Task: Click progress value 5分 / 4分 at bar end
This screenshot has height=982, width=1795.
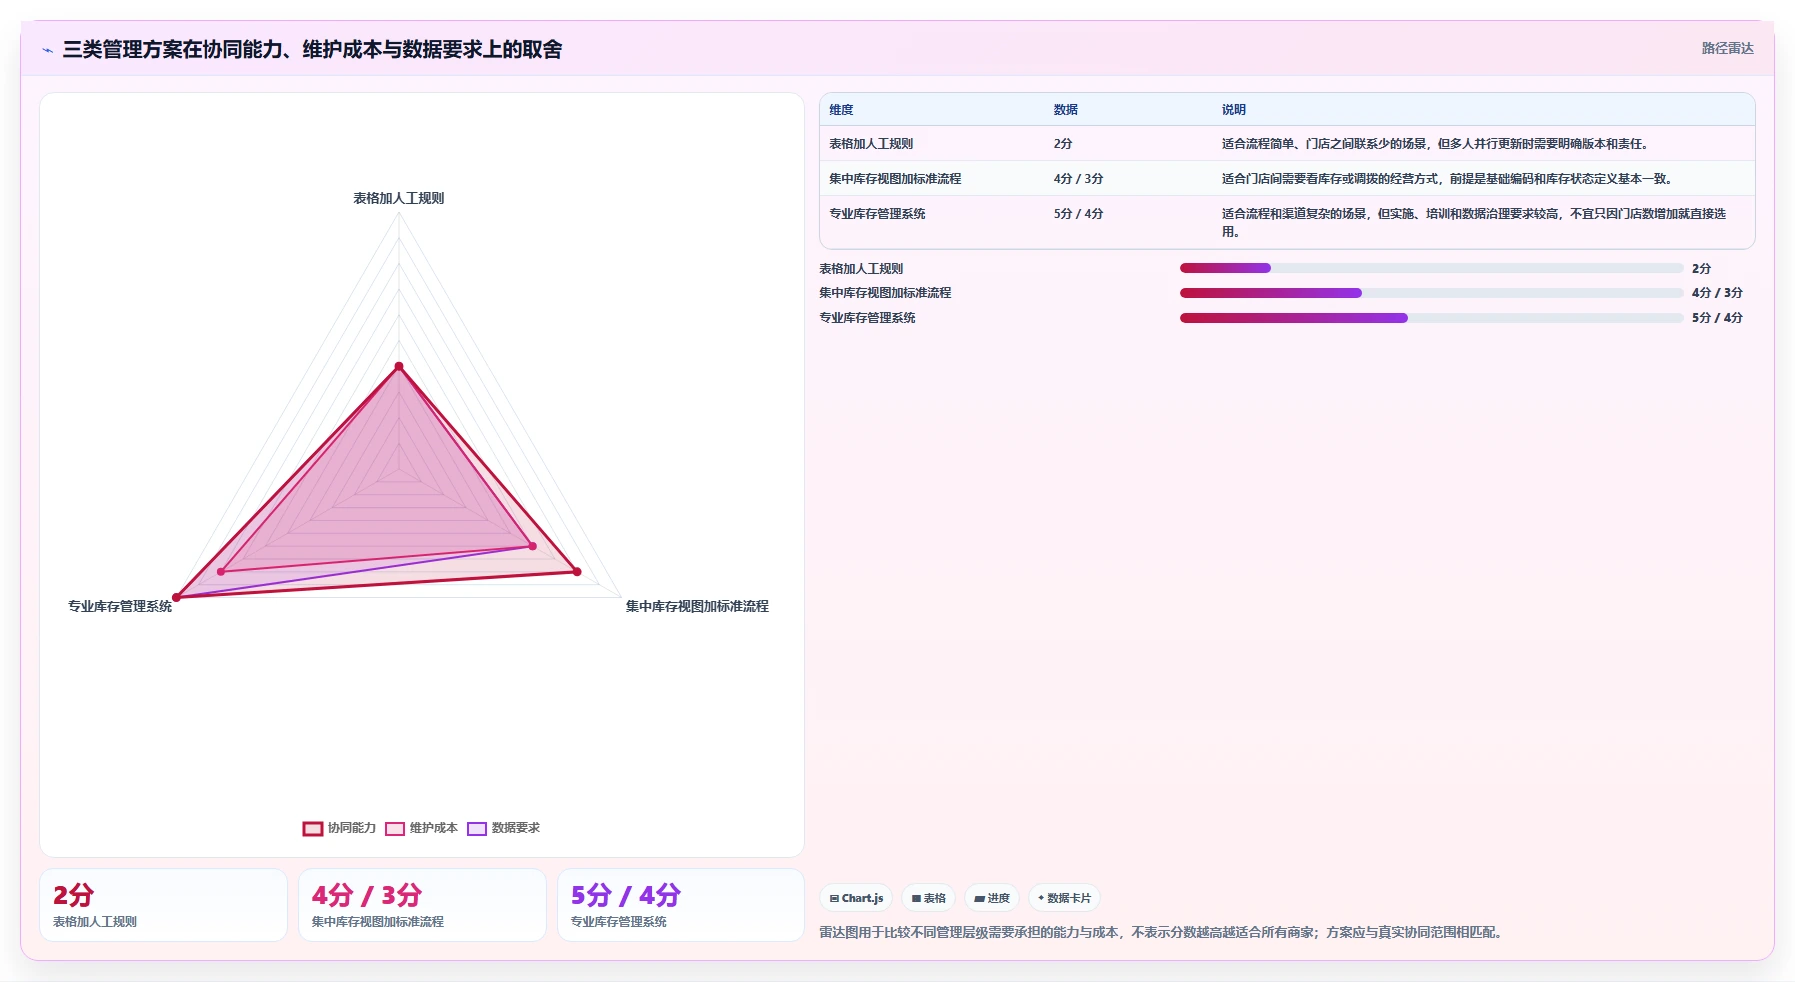Action: tap(1717, 318)
